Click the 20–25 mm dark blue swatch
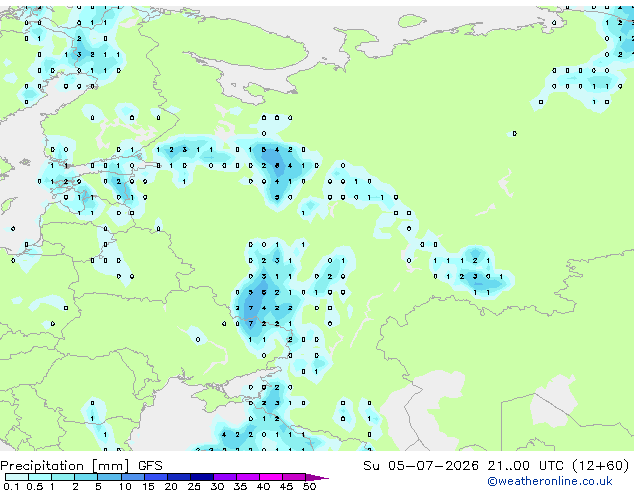634x490 pixels. (179, 477)
